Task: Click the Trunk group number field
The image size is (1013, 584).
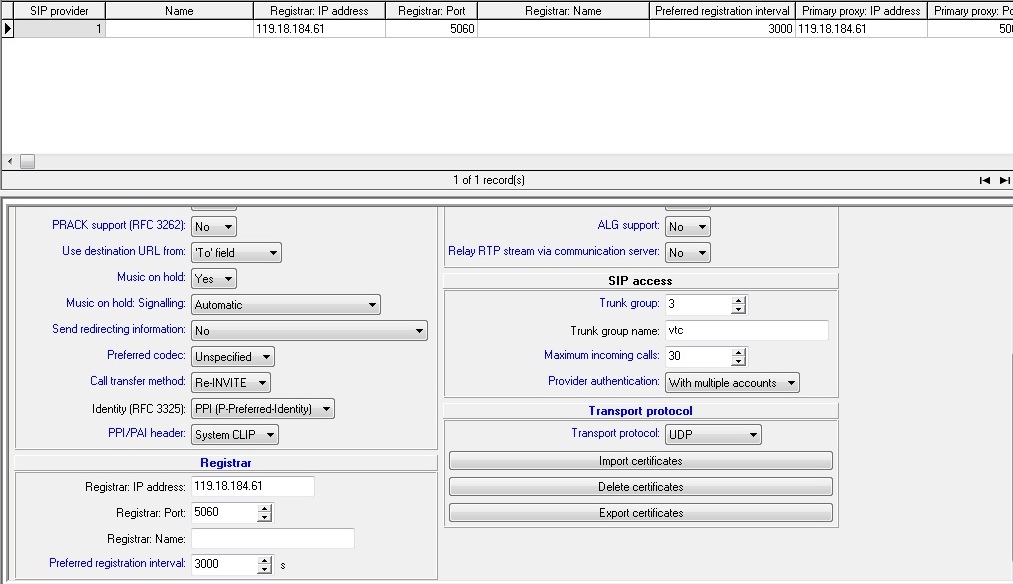Action: coord(698,304)
